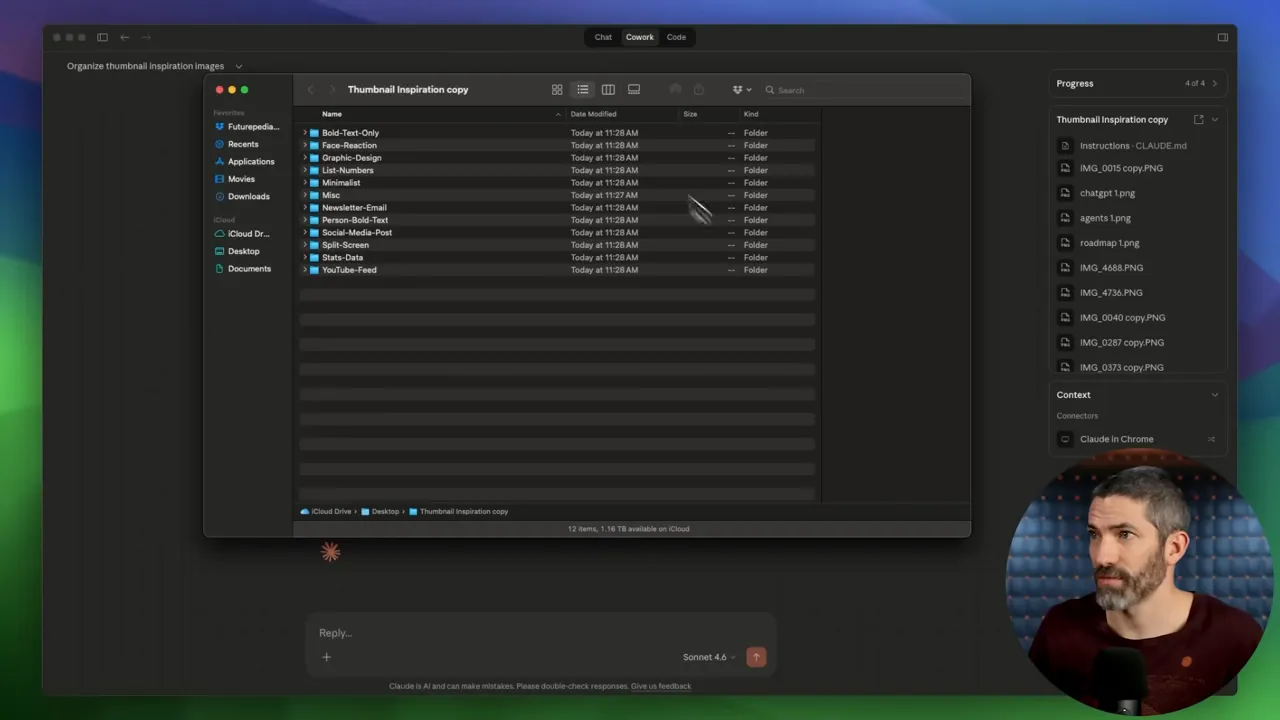Open Documents in Finder sidebar
This screenshot has height=720, width=1280.
pos(242,269)
